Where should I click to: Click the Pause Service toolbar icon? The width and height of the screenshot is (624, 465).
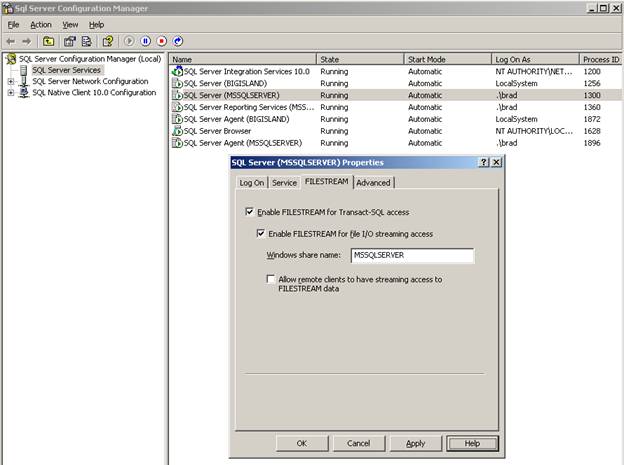[x=146, y=41]
